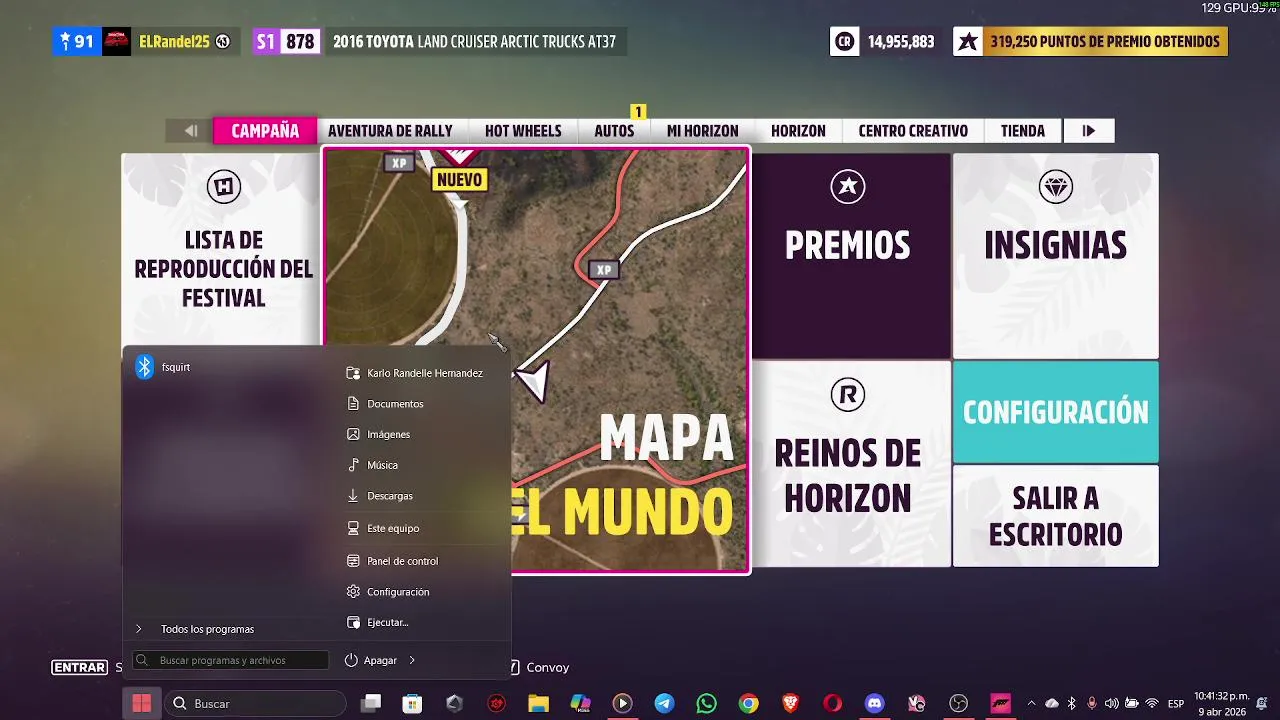Click the XP marker on the map road
Image resolution: width=1280 pixels, height=720 pixels.
603,270
